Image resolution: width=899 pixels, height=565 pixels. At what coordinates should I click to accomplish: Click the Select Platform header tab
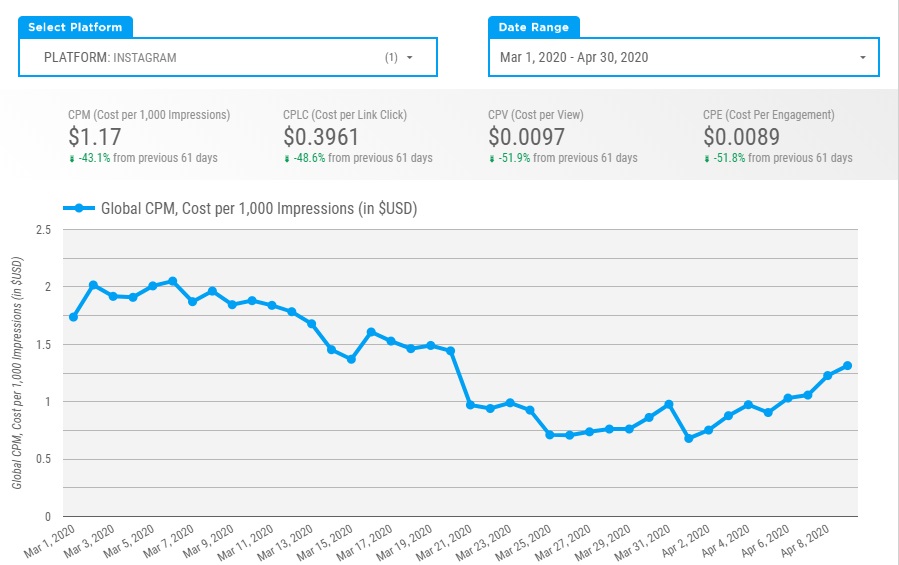76,28
